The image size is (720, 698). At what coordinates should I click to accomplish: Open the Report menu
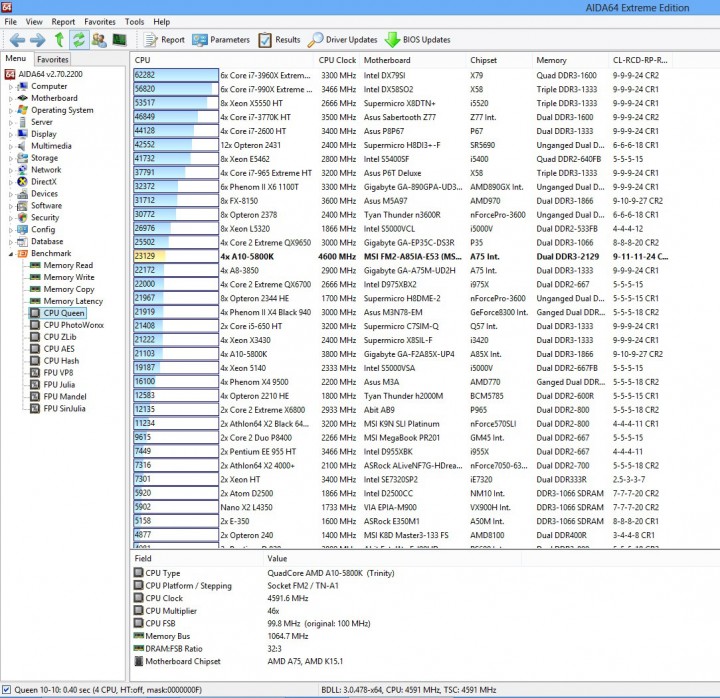click(x=63, y=22)
